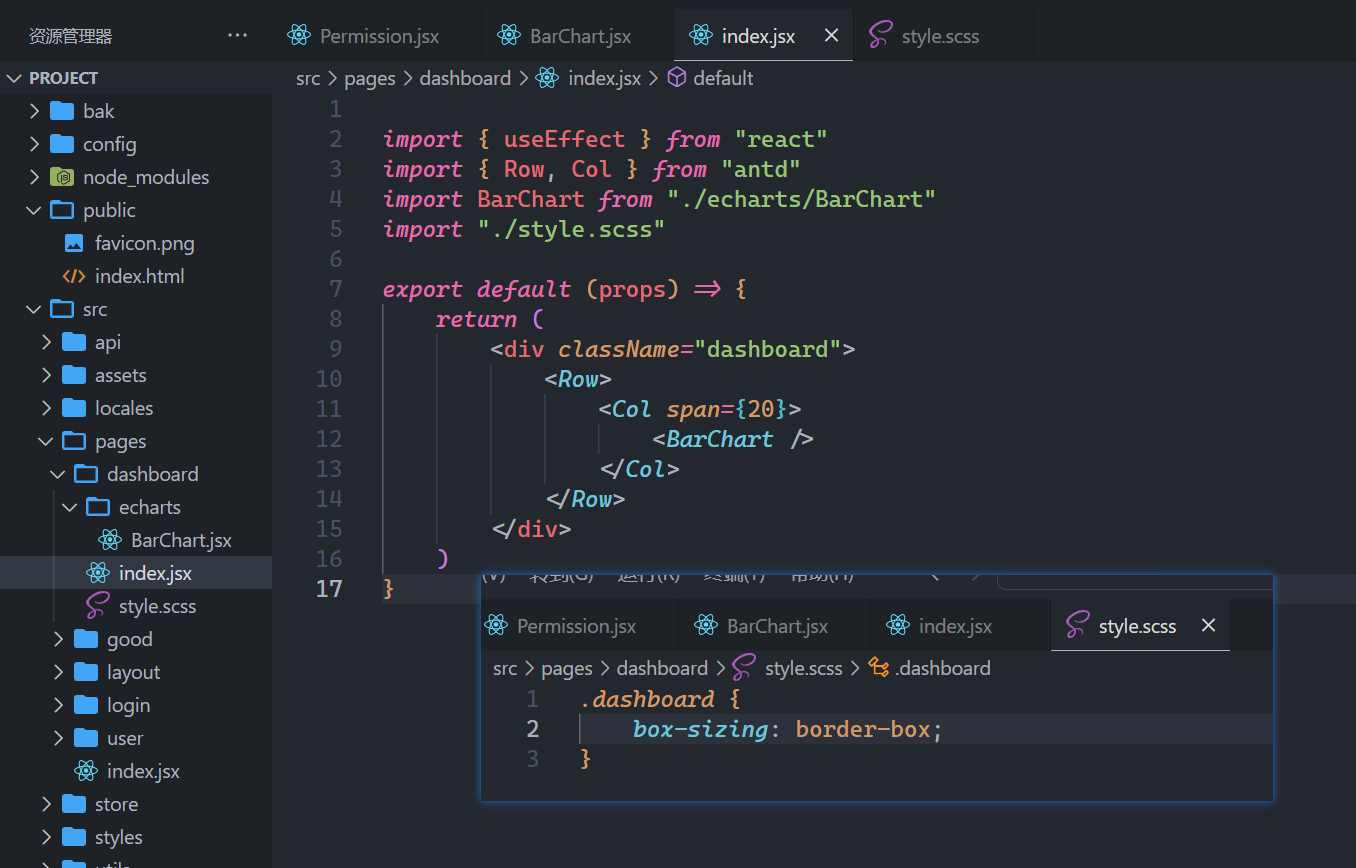Screen dimensions: 1356x868
Task: Click the assets folder icon
Action: pos(74,375)
